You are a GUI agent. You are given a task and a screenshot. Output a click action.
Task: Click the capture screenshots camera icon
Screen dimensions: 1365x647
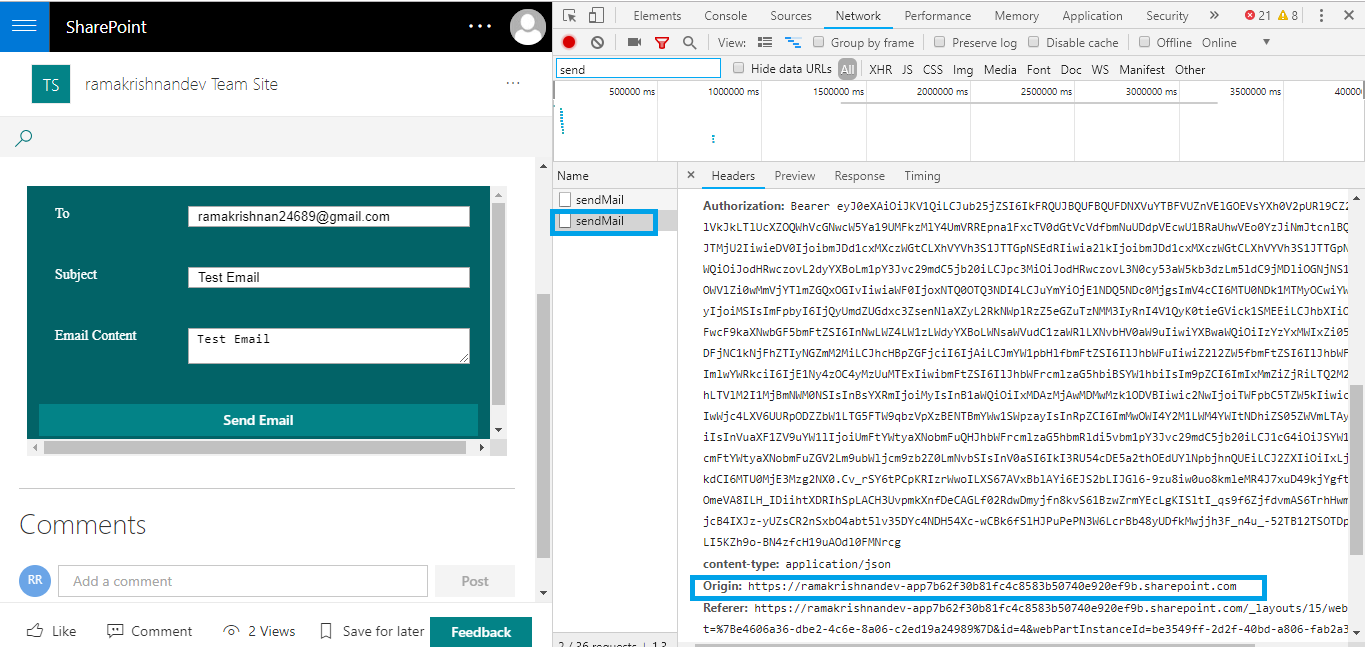point(634,42)
